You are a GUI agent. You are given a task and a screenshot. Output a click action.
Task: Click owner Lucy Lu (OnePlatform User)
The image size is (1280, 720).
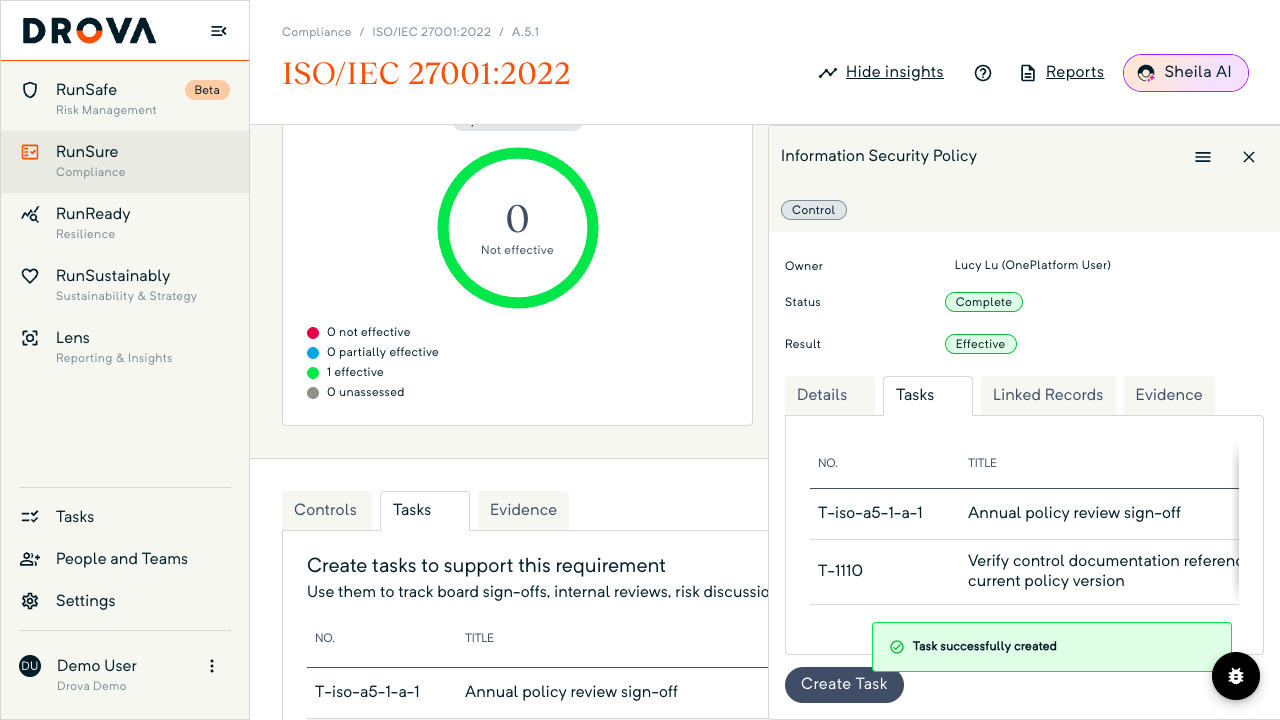pyautogui.click(x=1033, y=266)
